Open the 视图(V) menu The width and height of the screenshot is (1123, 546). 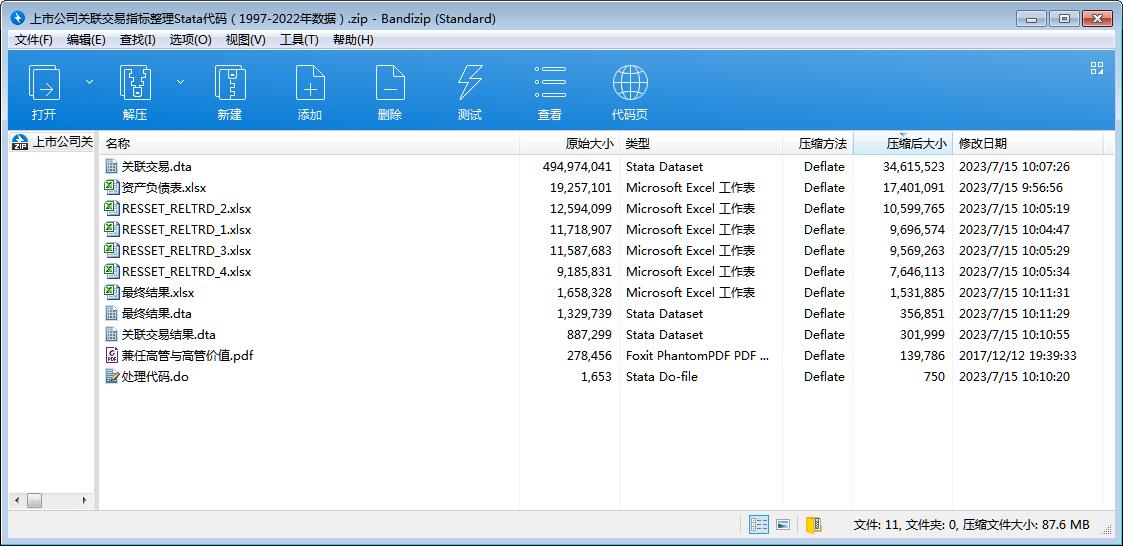pos(245,40)
